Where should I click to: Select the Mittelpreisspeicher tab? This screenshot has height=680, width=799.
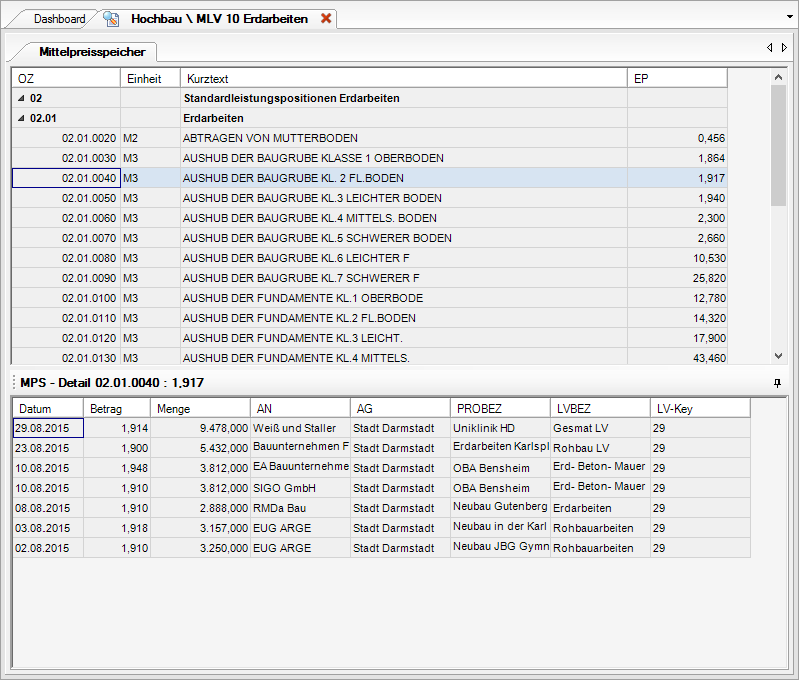click(x=92, y=51)
